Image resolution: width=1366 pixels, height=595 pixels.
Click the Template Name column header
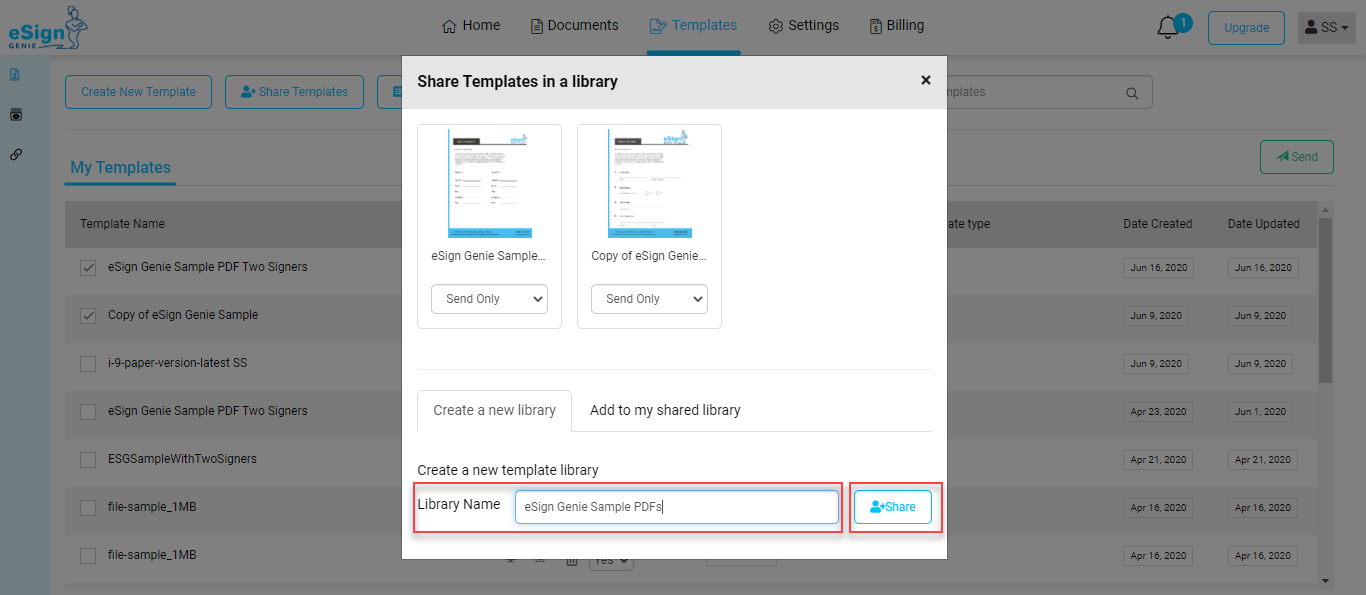pos(122,224)
